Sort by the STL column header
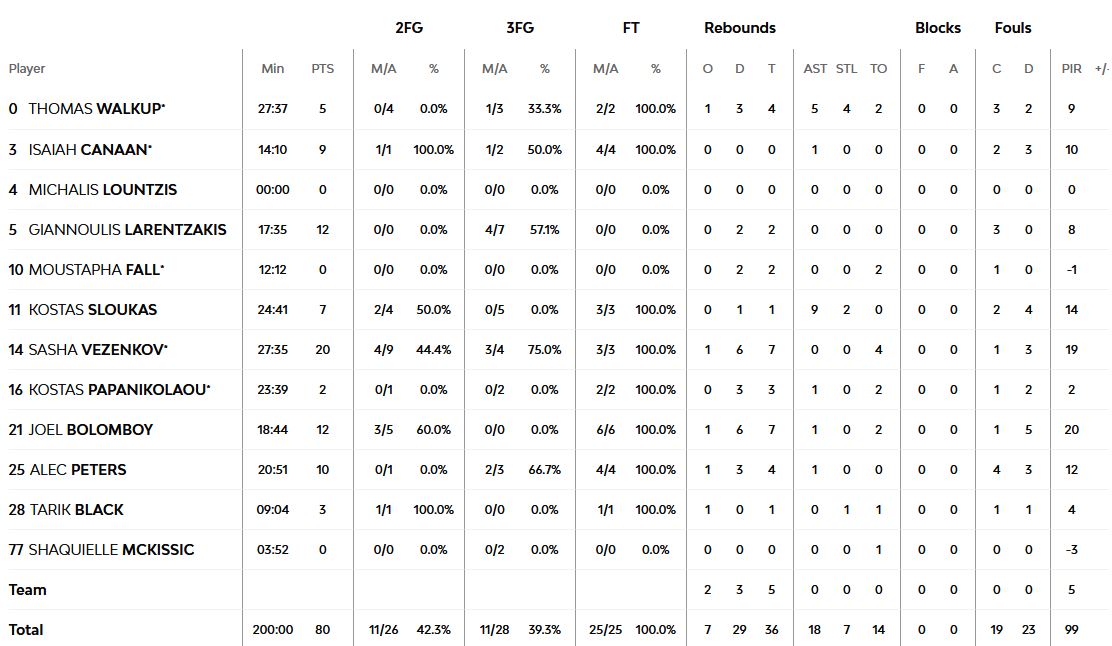Viewport: 1112px width, 646px height. tap(846, 69)
